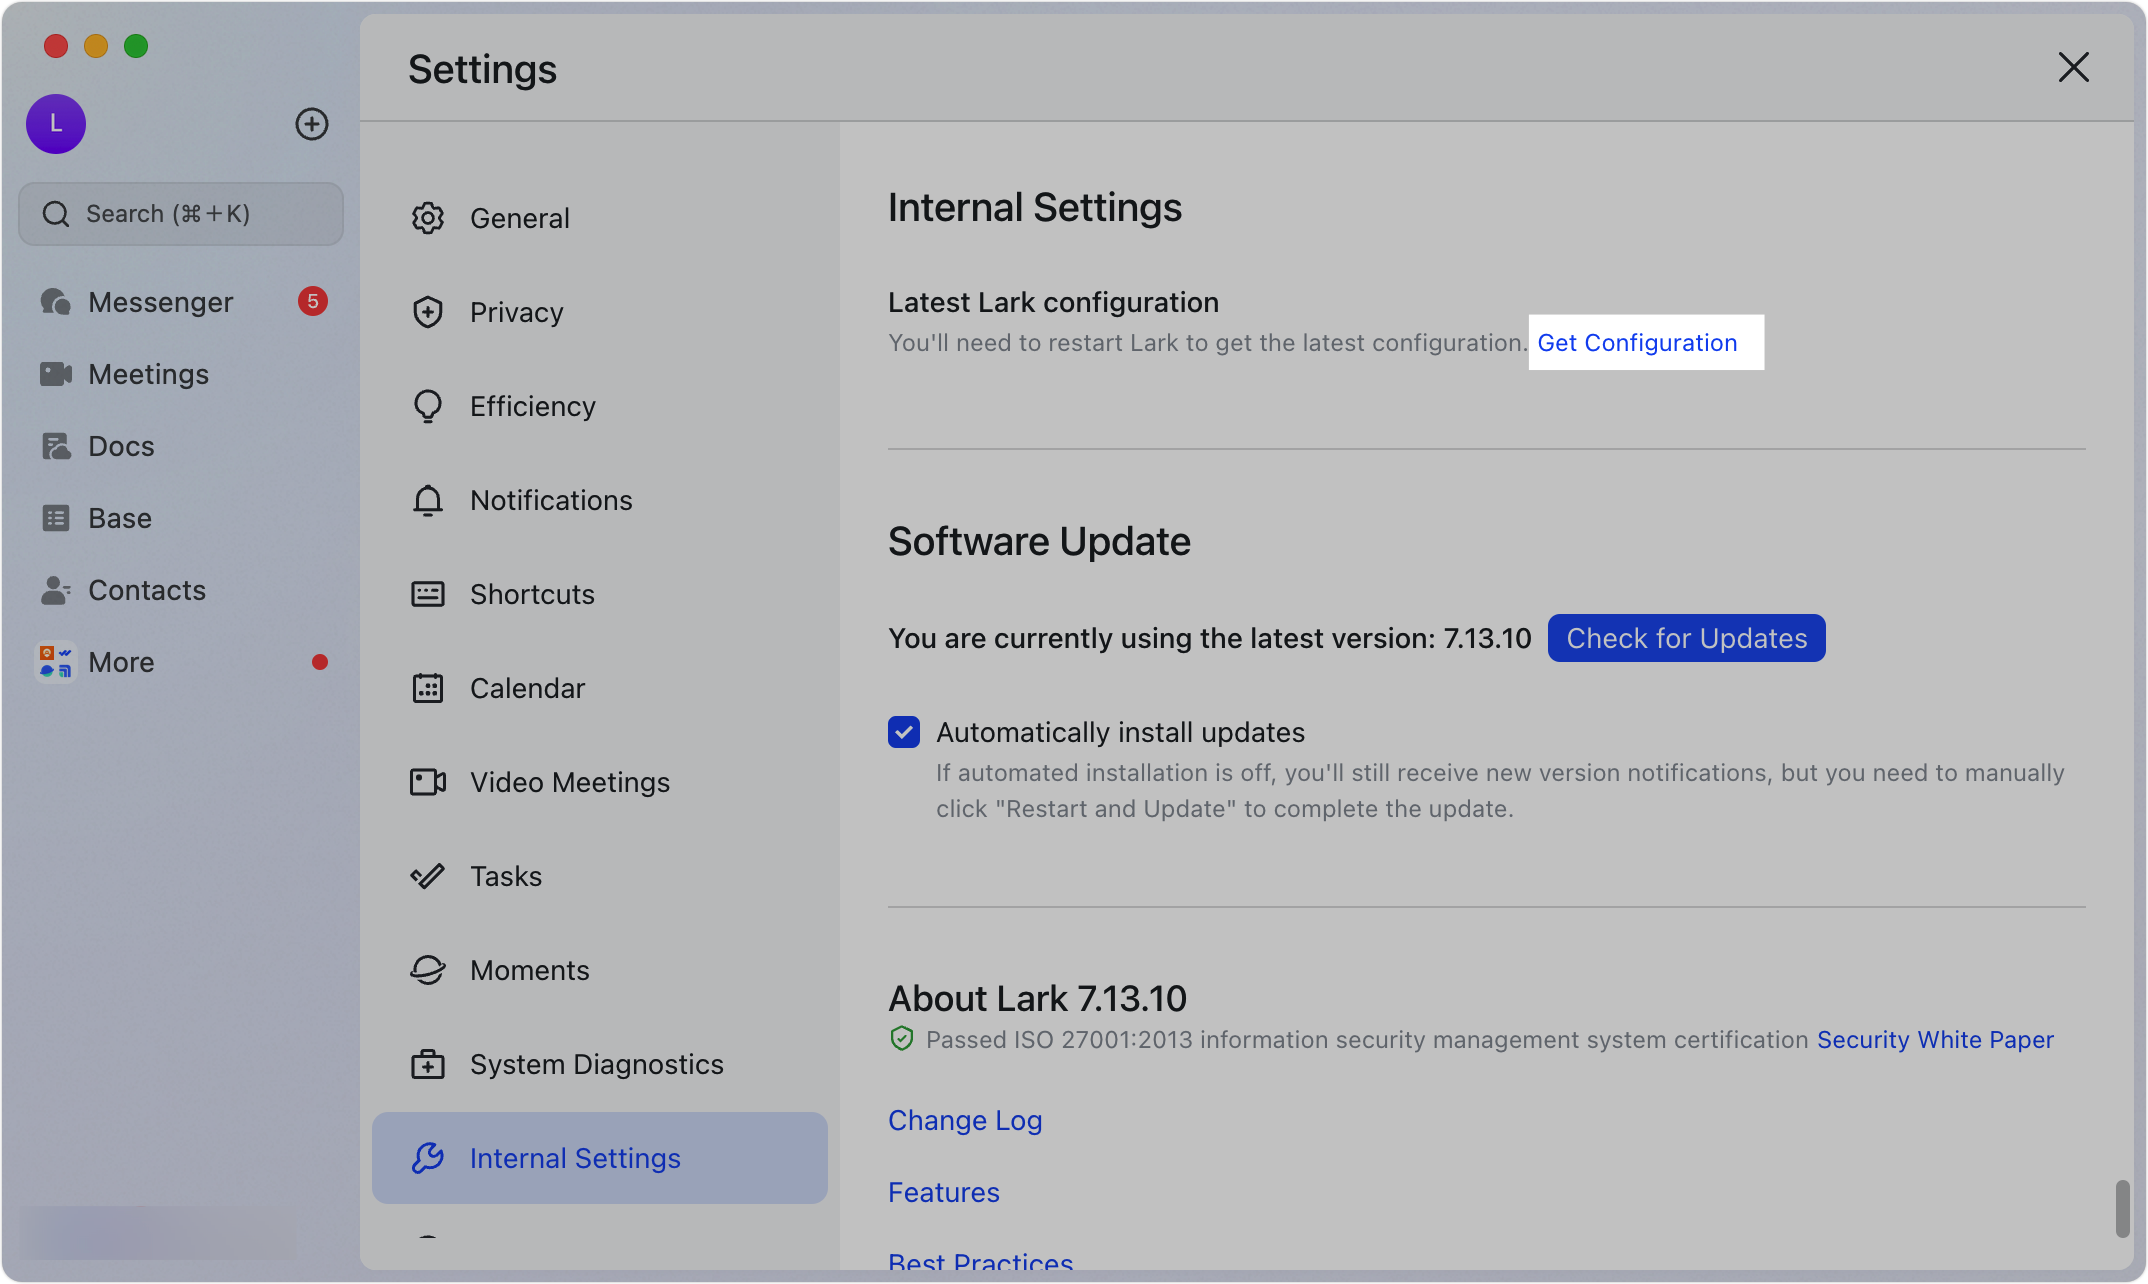Select the Notifications bell icon
The image size is (2148, 1284).
click(428, 500)
